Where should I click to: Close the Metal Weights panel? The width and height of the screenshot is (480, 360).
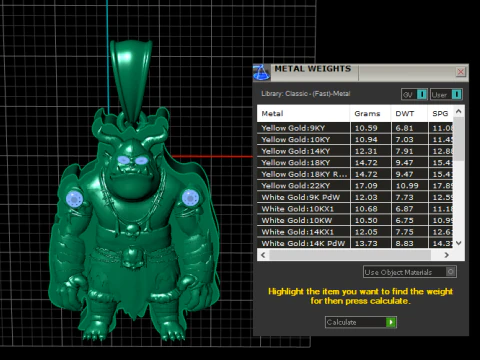tap(461, 72)
